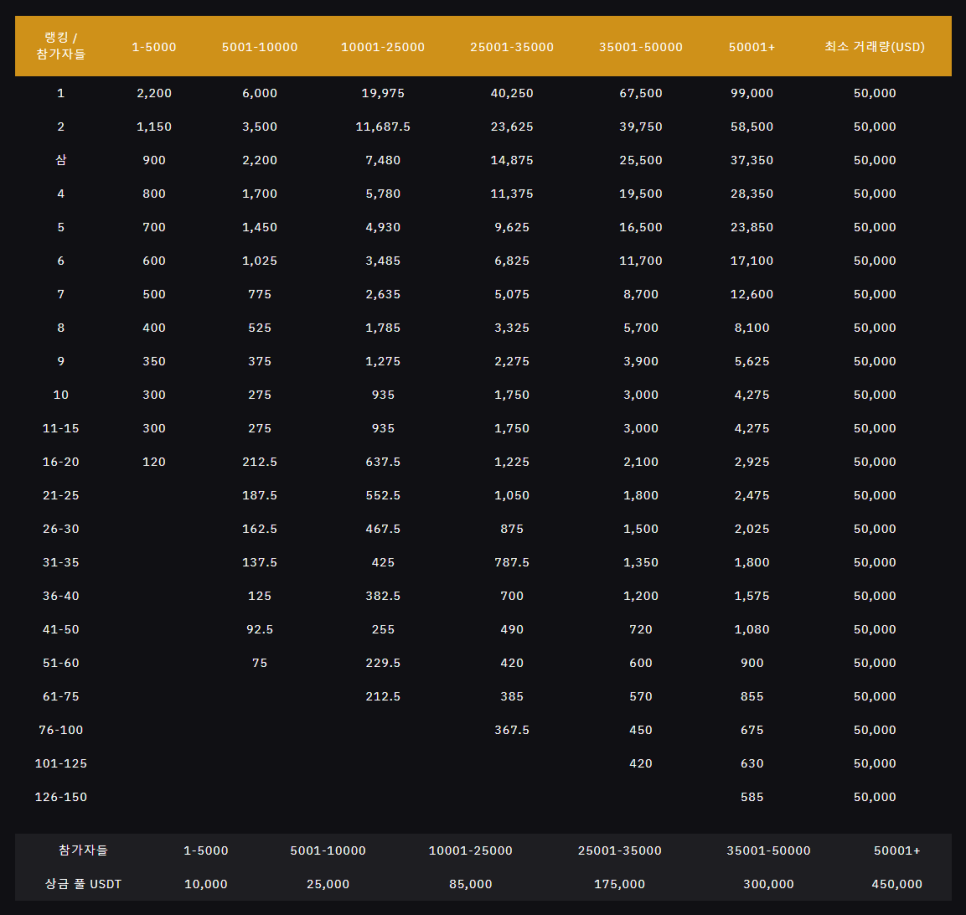Select the '참가자들' label in the bottom table
This screenshot has height=915, width=966.
(83, 850)
